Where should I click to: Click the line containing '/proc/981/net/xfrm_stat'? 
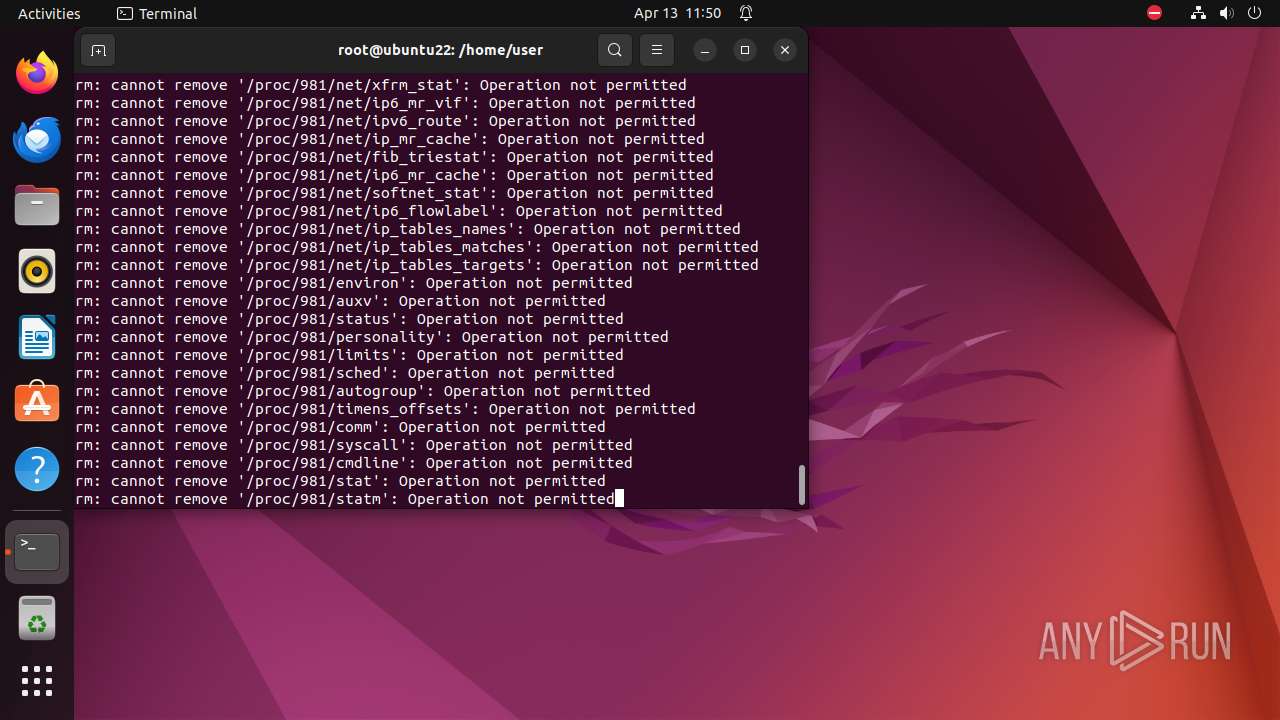point(381,85)
